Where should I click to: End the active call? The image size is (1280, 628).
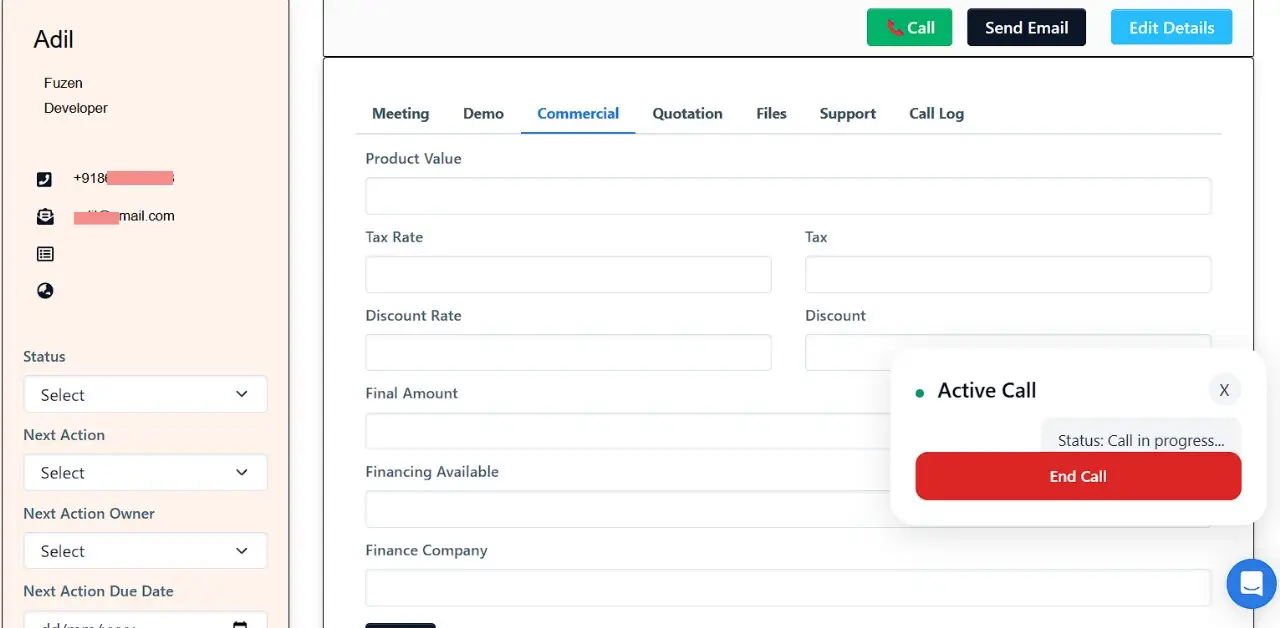(1078, 476)
